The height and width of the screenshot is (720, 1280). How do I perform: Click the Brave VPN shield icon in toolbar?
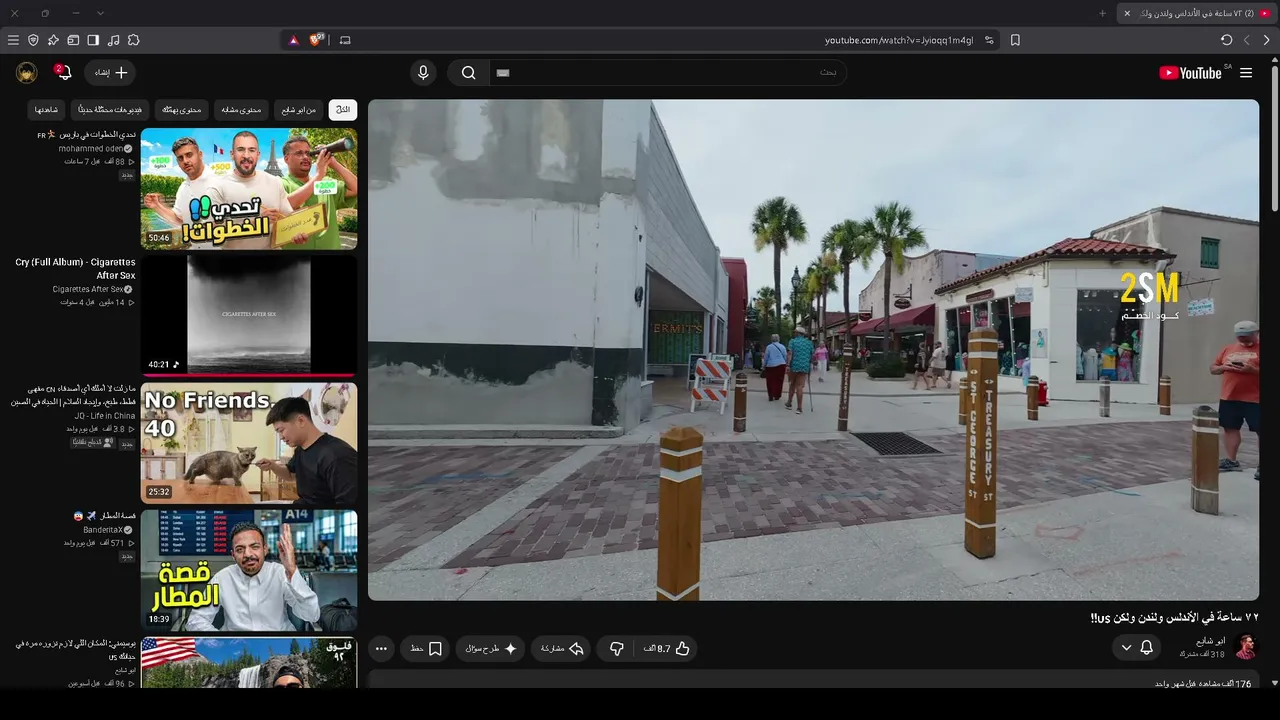point(33,40)
